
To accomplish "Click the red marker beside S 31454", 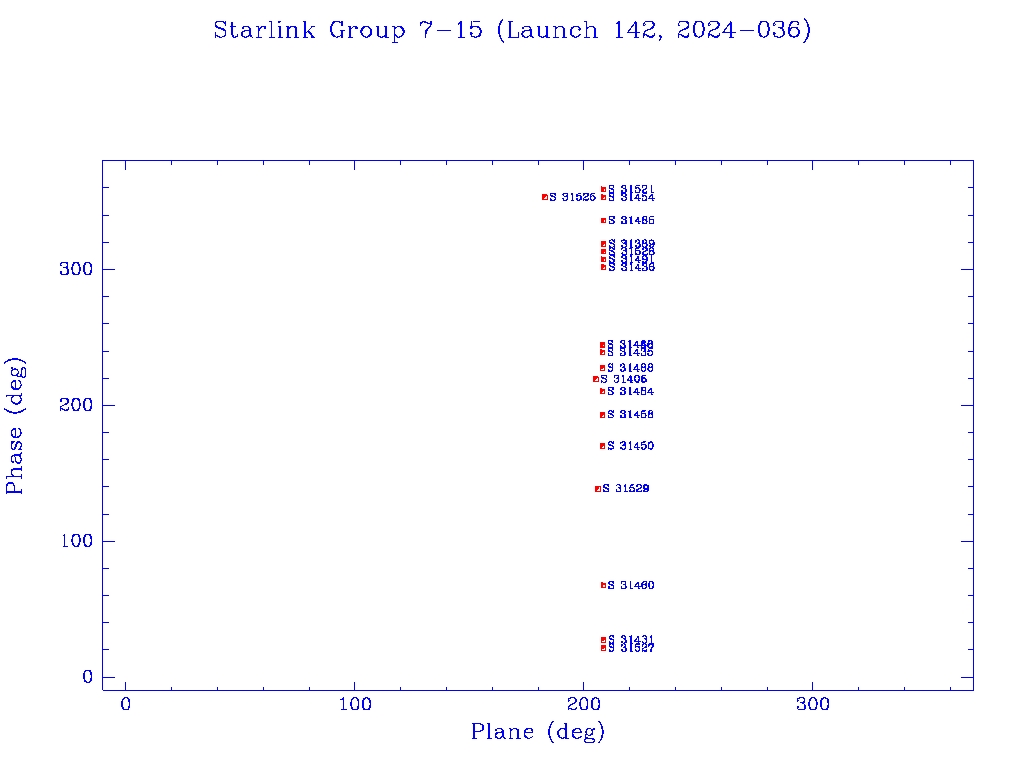I will click(x=603, y=197).
